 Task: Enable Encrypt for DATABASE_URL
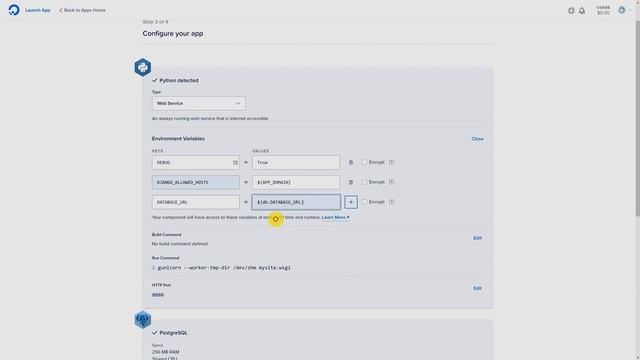coord(364,202)
